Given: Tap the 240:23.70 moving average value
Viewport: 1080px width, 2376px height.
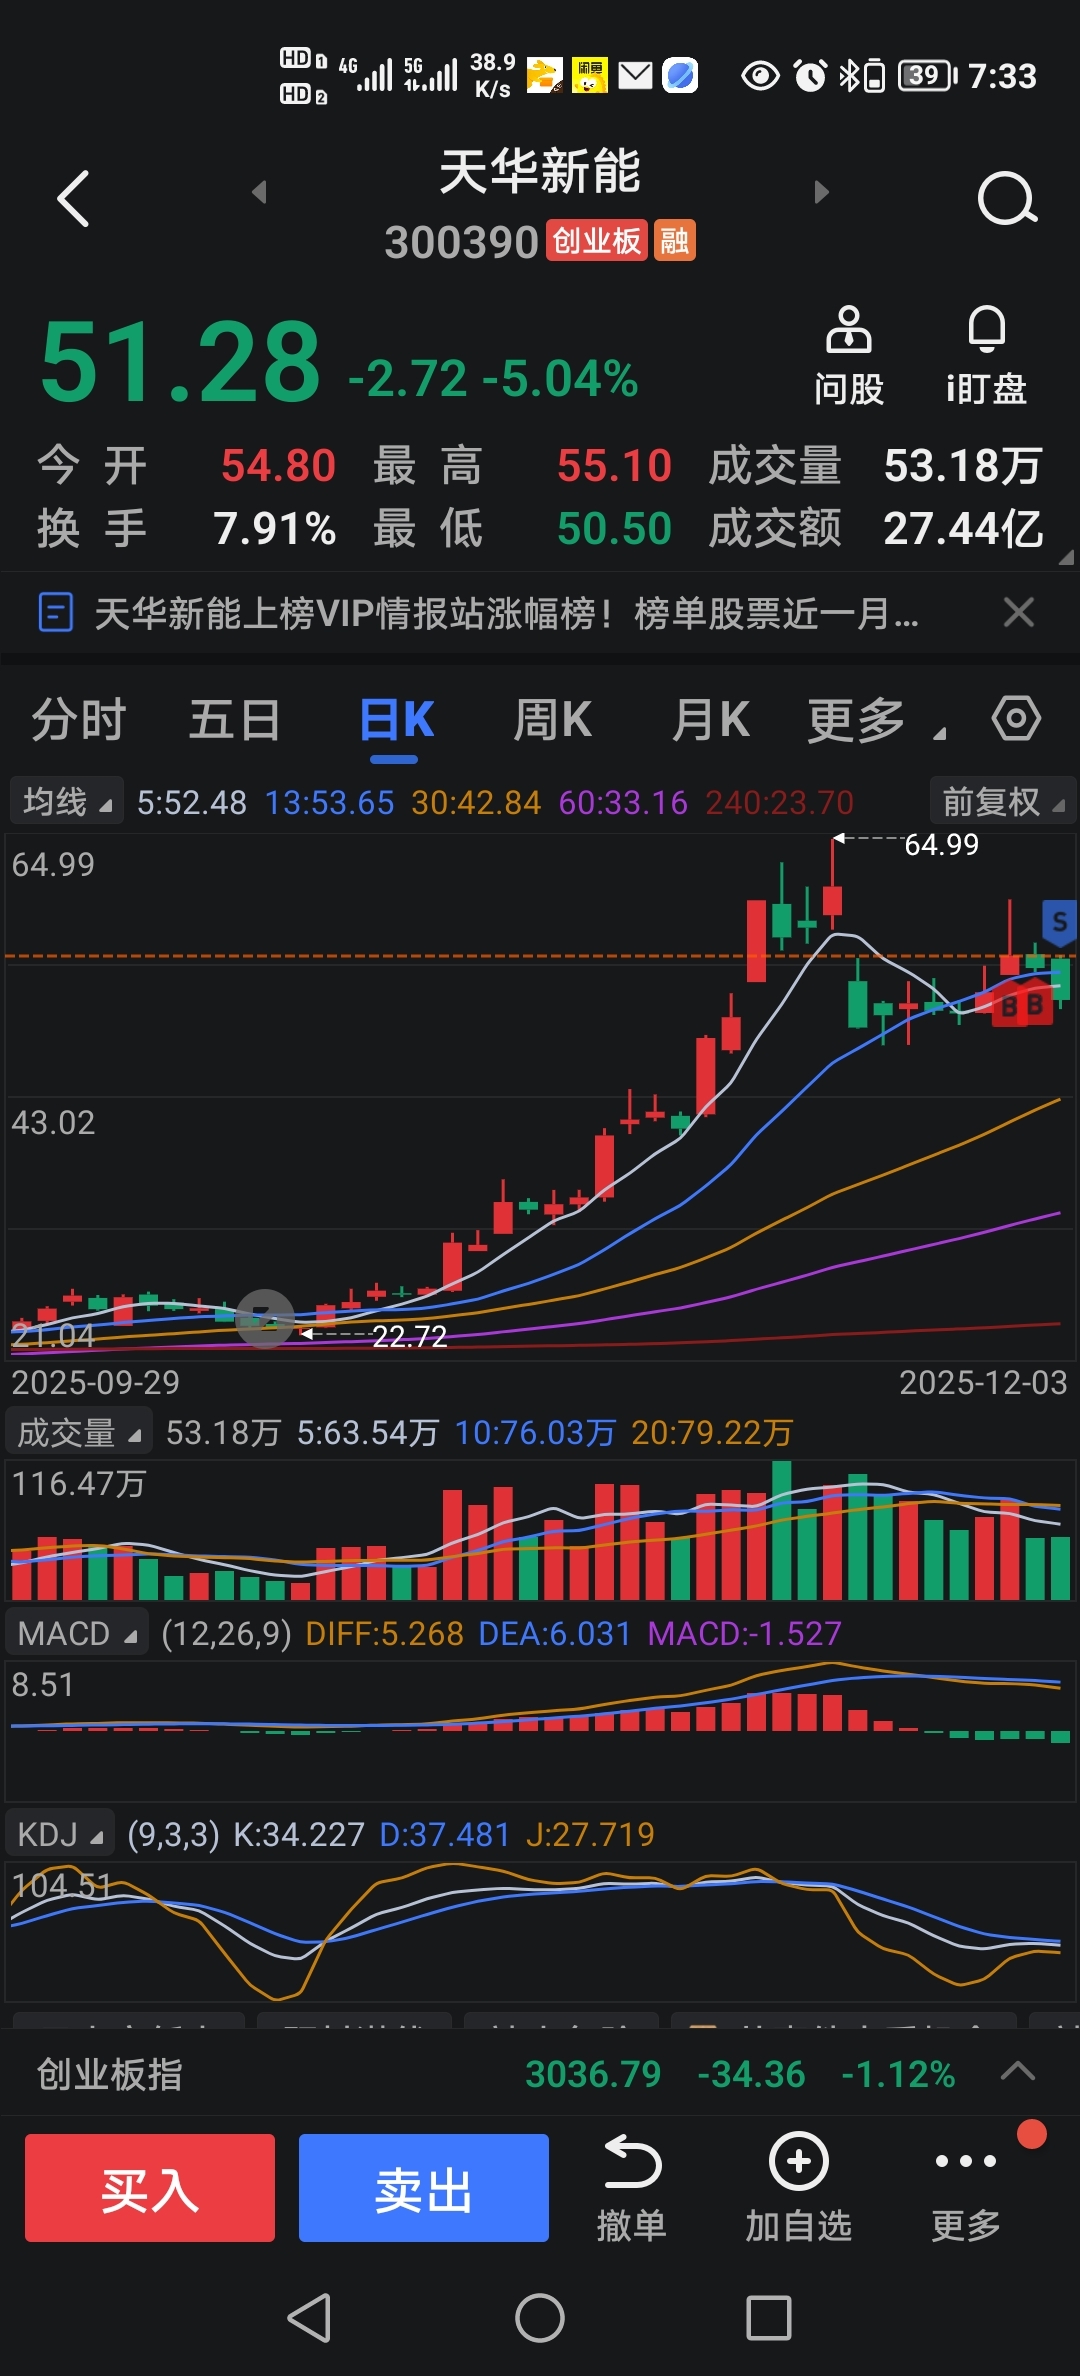Looking at the screenshot, I should 780,802.
